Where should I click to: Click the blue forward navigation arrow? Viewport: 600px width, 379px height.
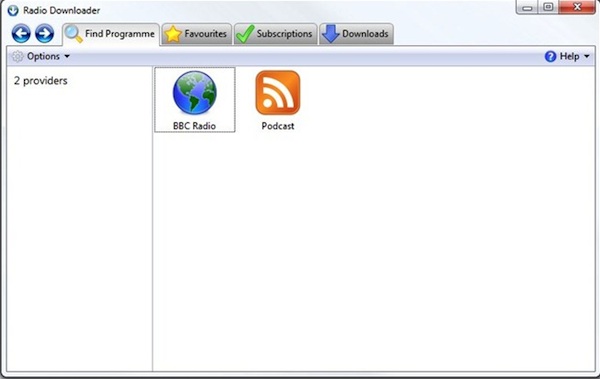pos(45,34)
